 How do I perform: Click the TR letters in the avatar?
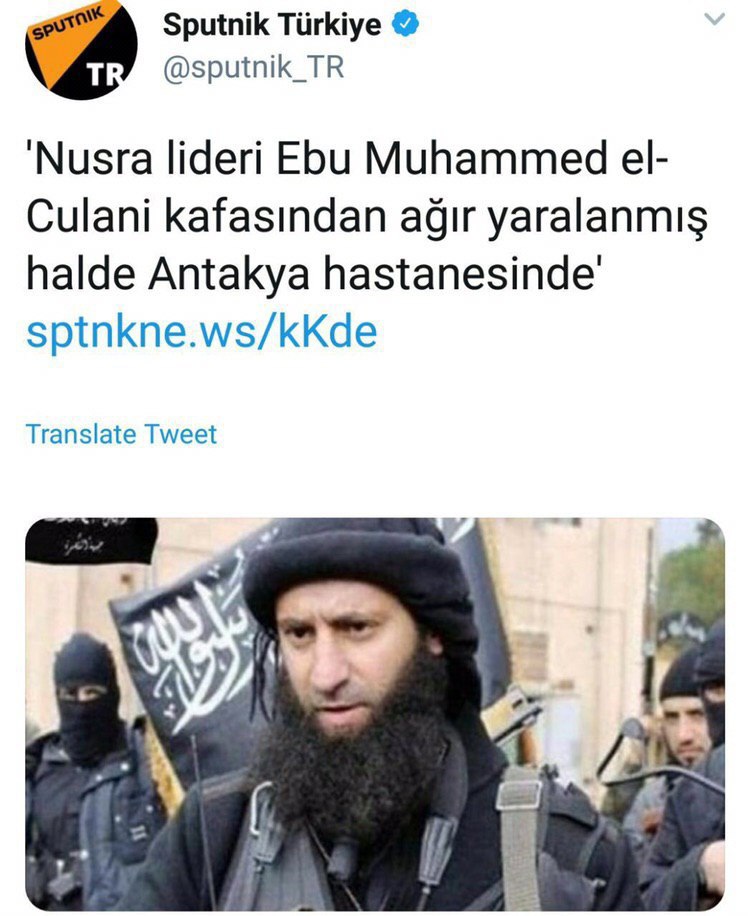tap(105, 74)
